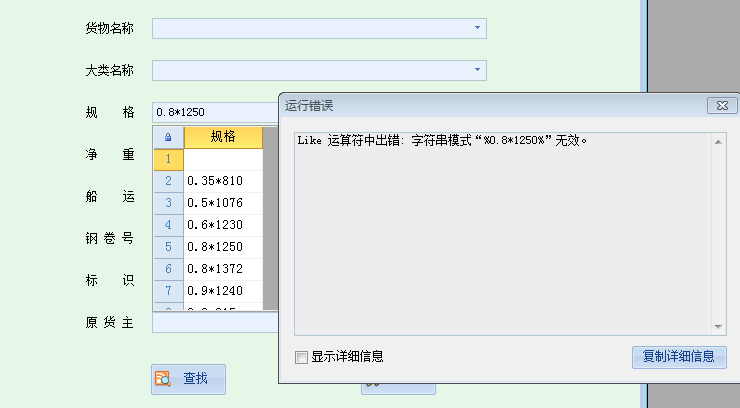
Task: Click the 查找 search button
Action: click(x=188, y=379)
